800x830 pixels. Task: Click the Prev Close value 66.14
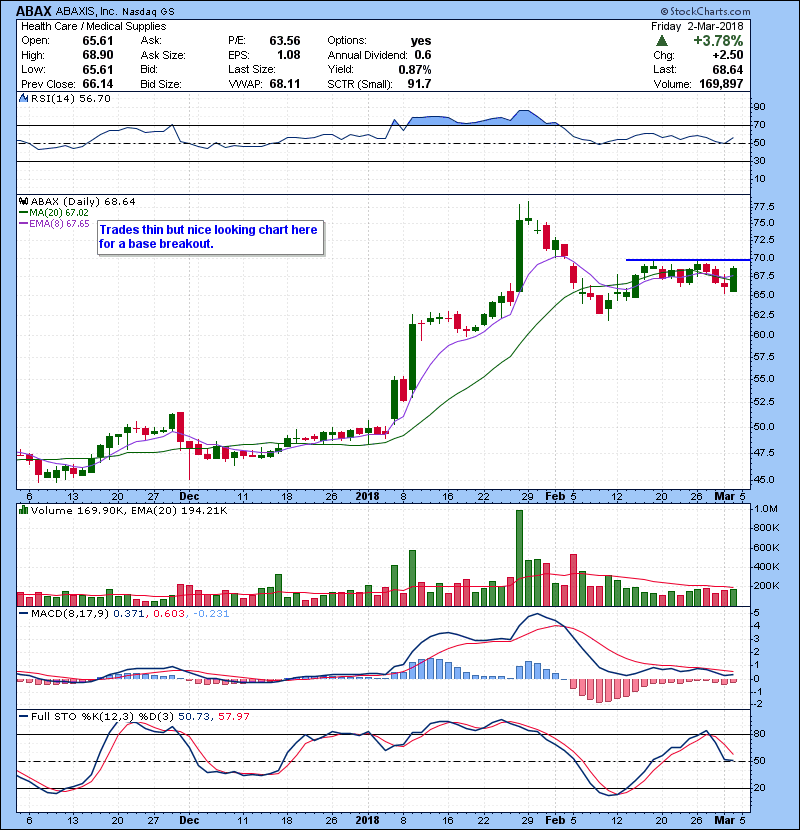pos(98,84)
